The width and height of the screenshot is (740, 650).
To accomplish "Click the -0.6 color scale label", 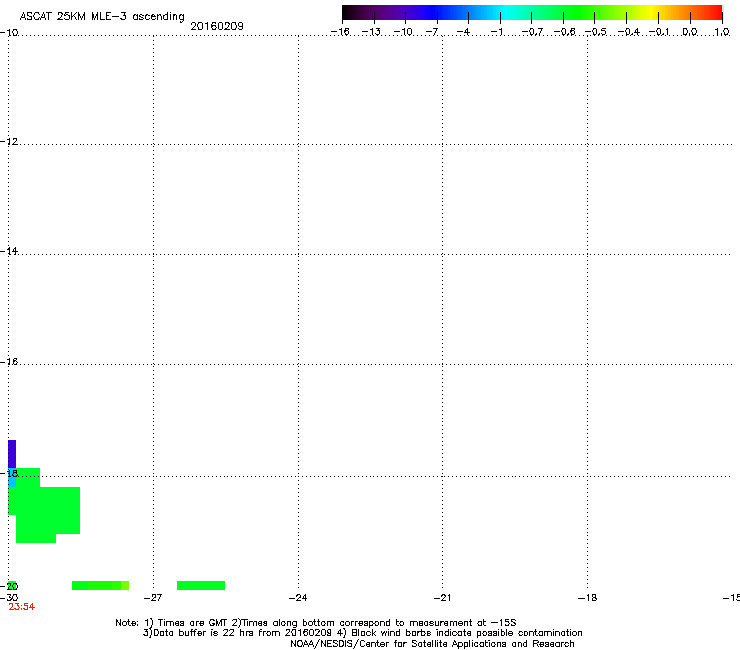I will (x=564, y=32).
